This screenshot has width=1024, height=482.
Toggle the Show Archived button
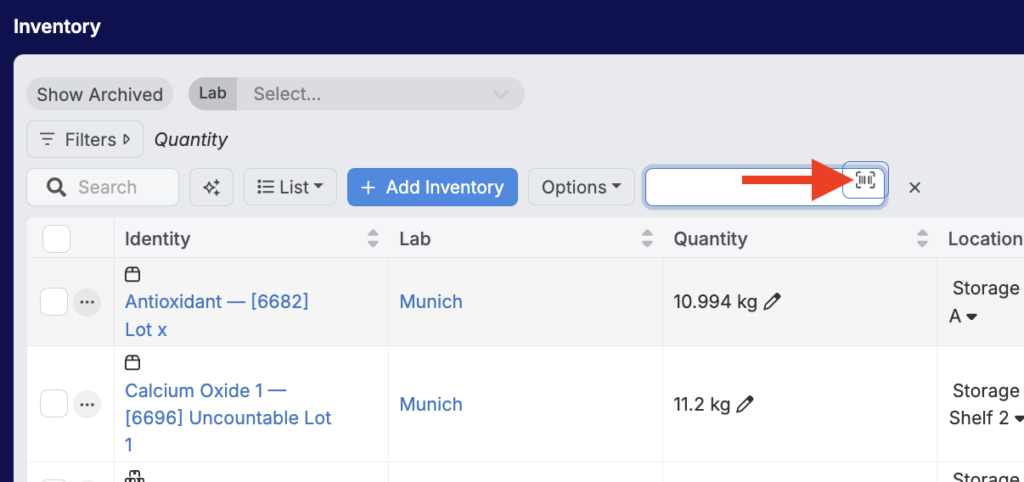(x=99, y=94)
